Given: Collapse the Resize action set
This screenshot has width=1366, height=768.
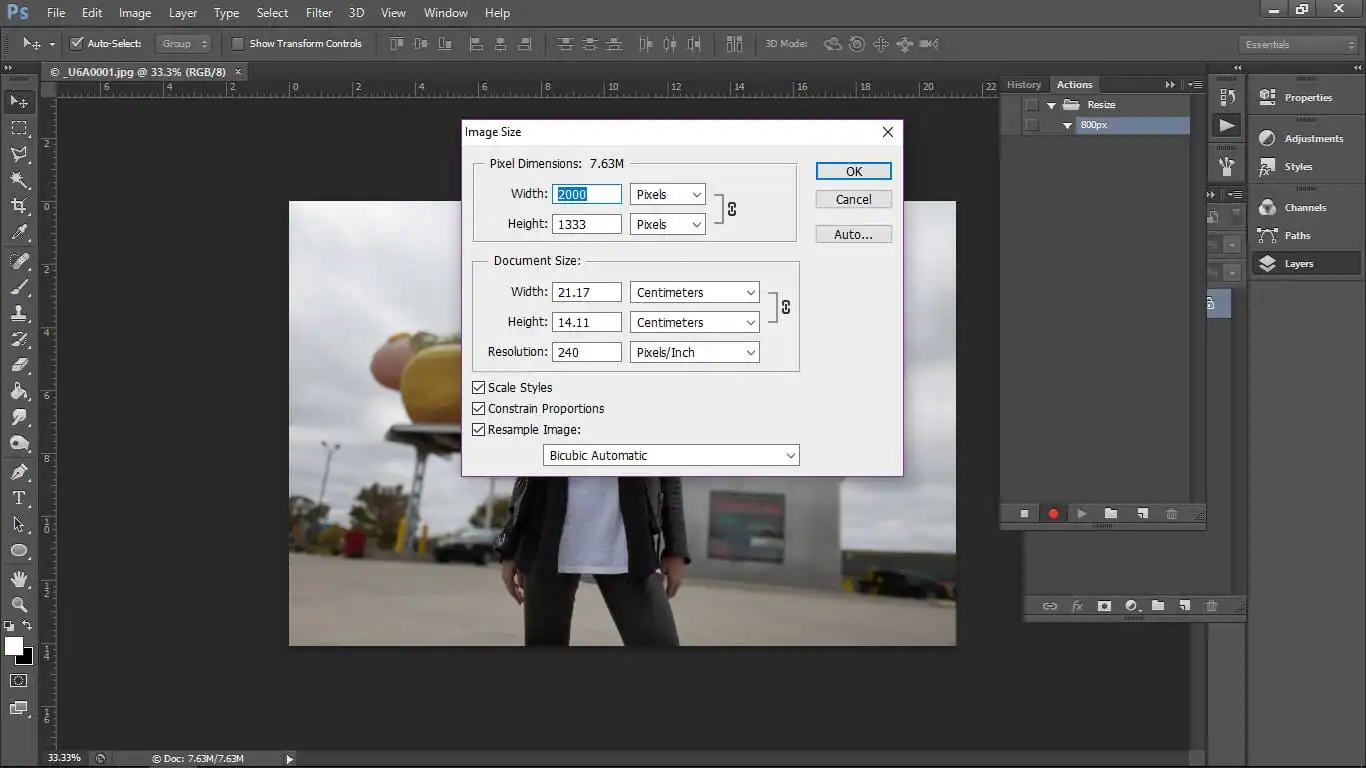Looking at the screenshot, I should [1050, 104].
